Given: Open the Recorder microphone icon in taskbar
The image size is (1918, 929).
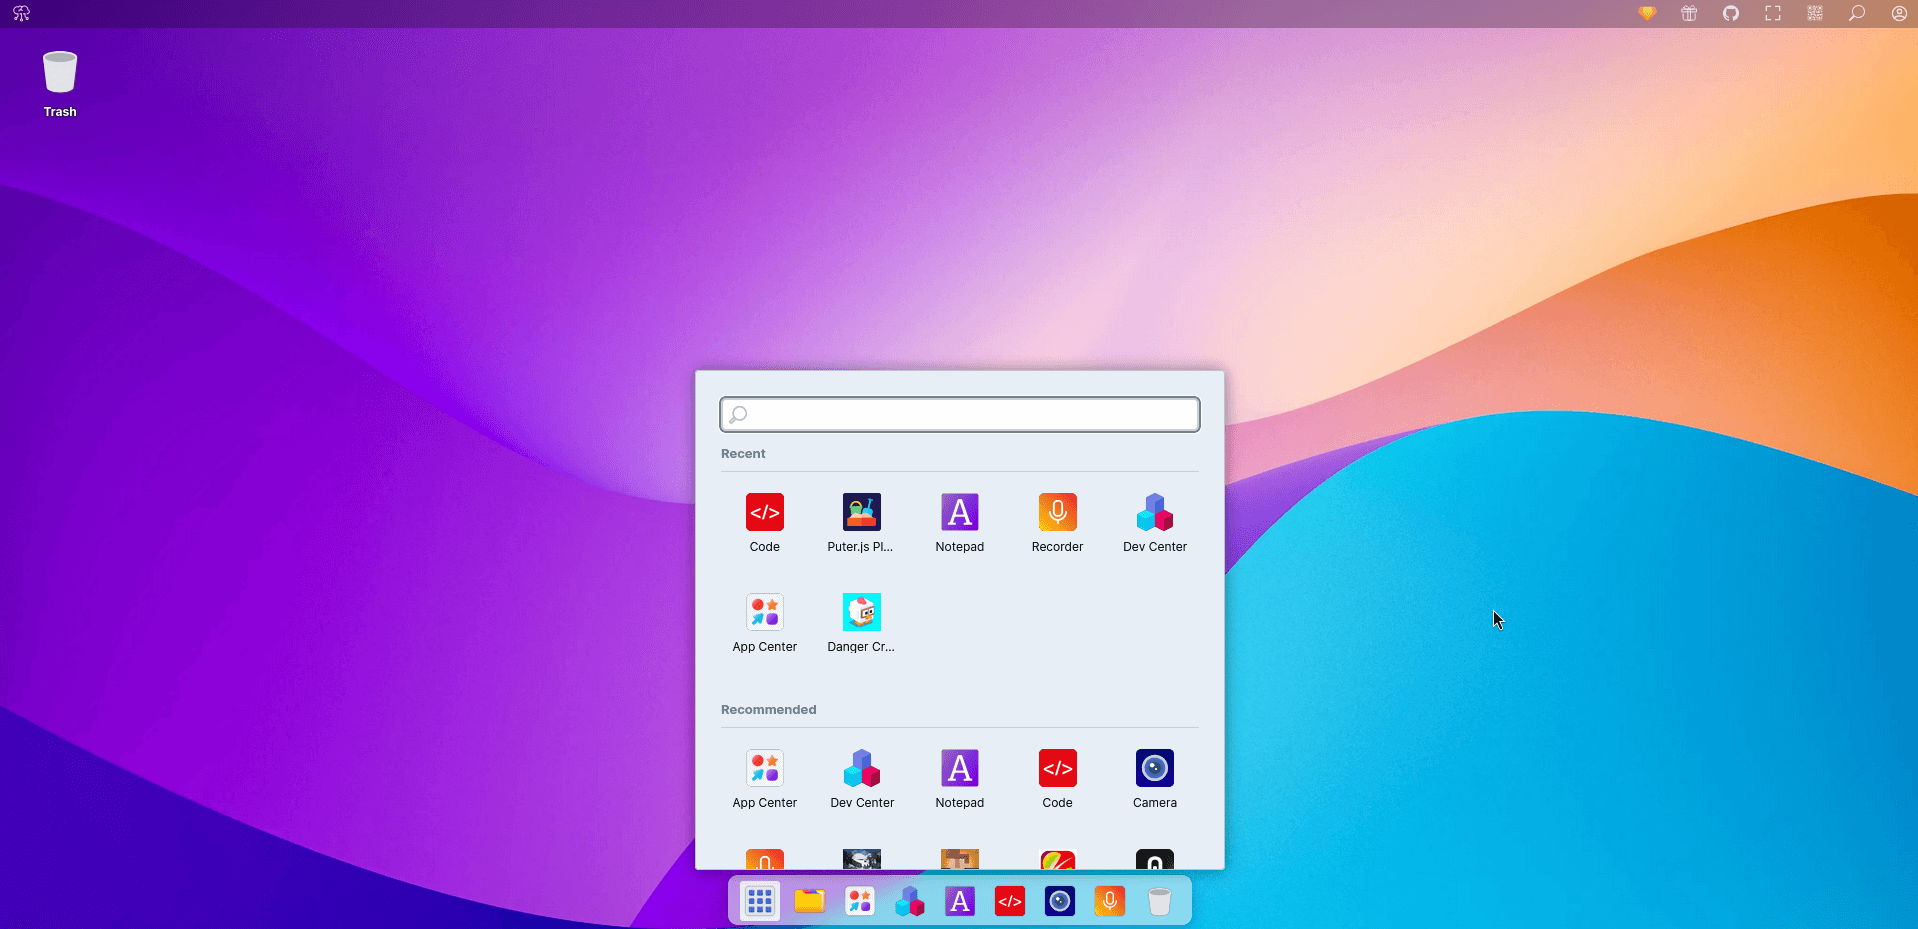Looking at the screenshot, I should (1109, 901).
